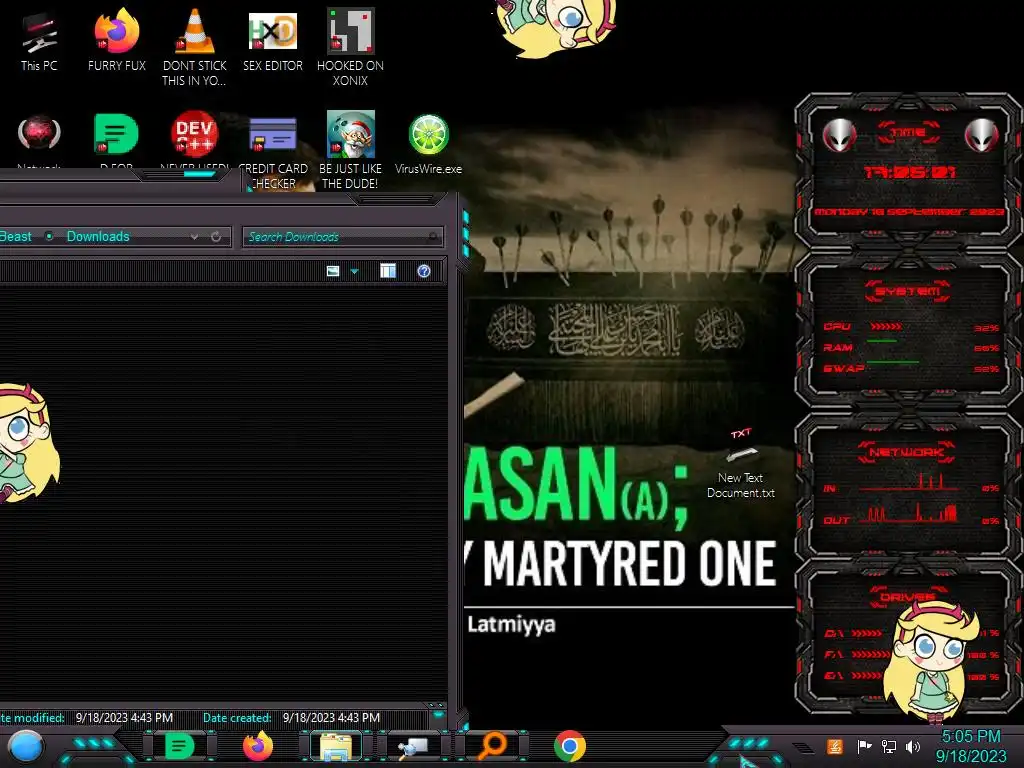Launch HOOKED ON XONIX desktop shortcut
The width and height of the screenshot is (1024, 768).
[x=351, y=47]
